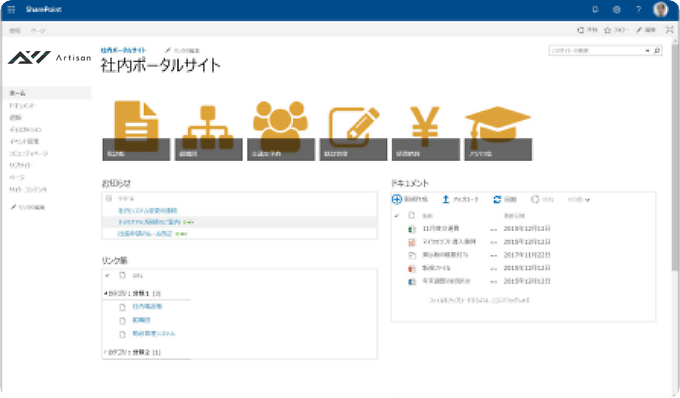Open the 11月度交通費 document
This screenshot has height=398, width=680.
(x=441, y=228)
